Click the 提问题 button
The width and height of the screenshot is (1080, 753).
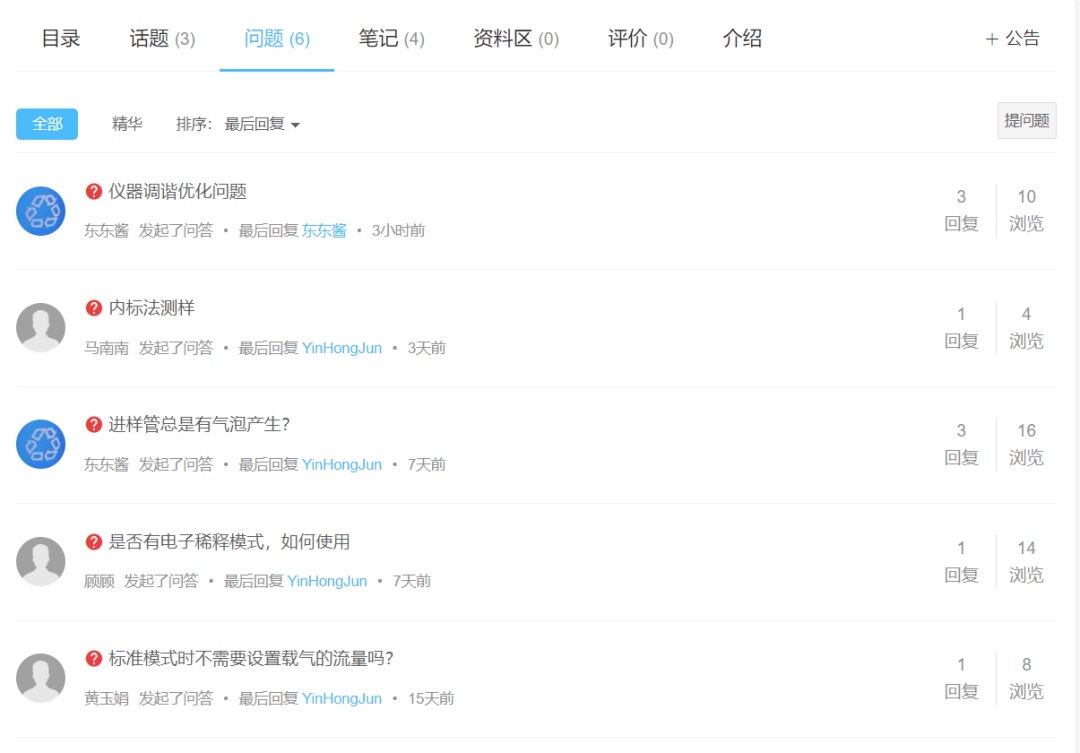(1026, 120)
